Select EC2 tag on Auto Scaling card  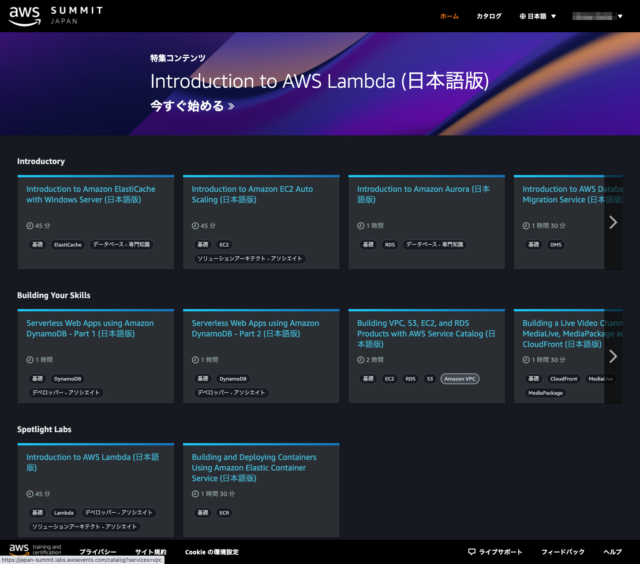click(224, 244)
